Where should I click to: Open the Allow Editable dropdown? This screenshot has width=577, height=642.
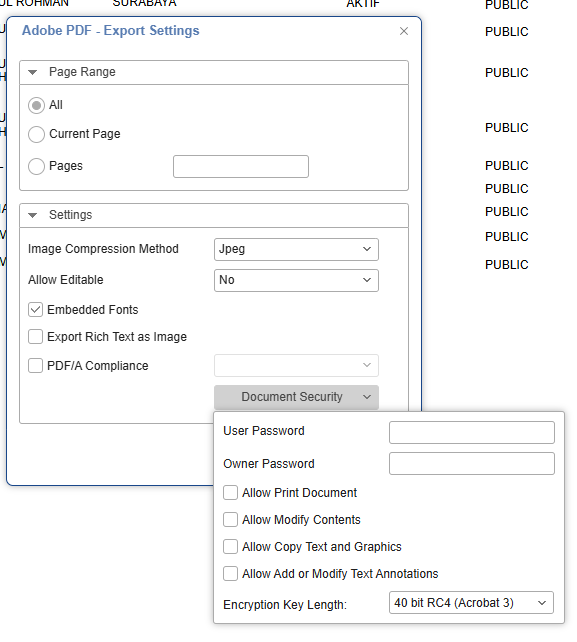(296, 280)
